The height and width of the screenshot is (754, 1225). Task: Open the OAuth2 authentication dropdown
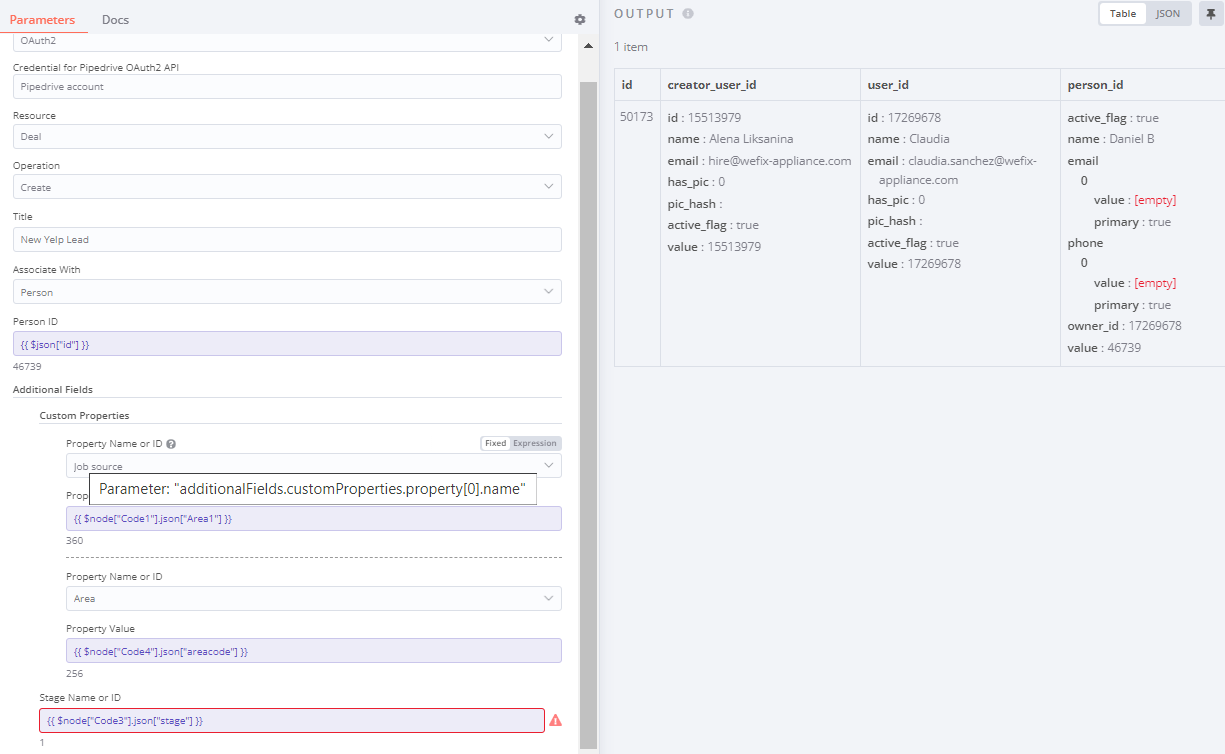[x=287, y=40]
